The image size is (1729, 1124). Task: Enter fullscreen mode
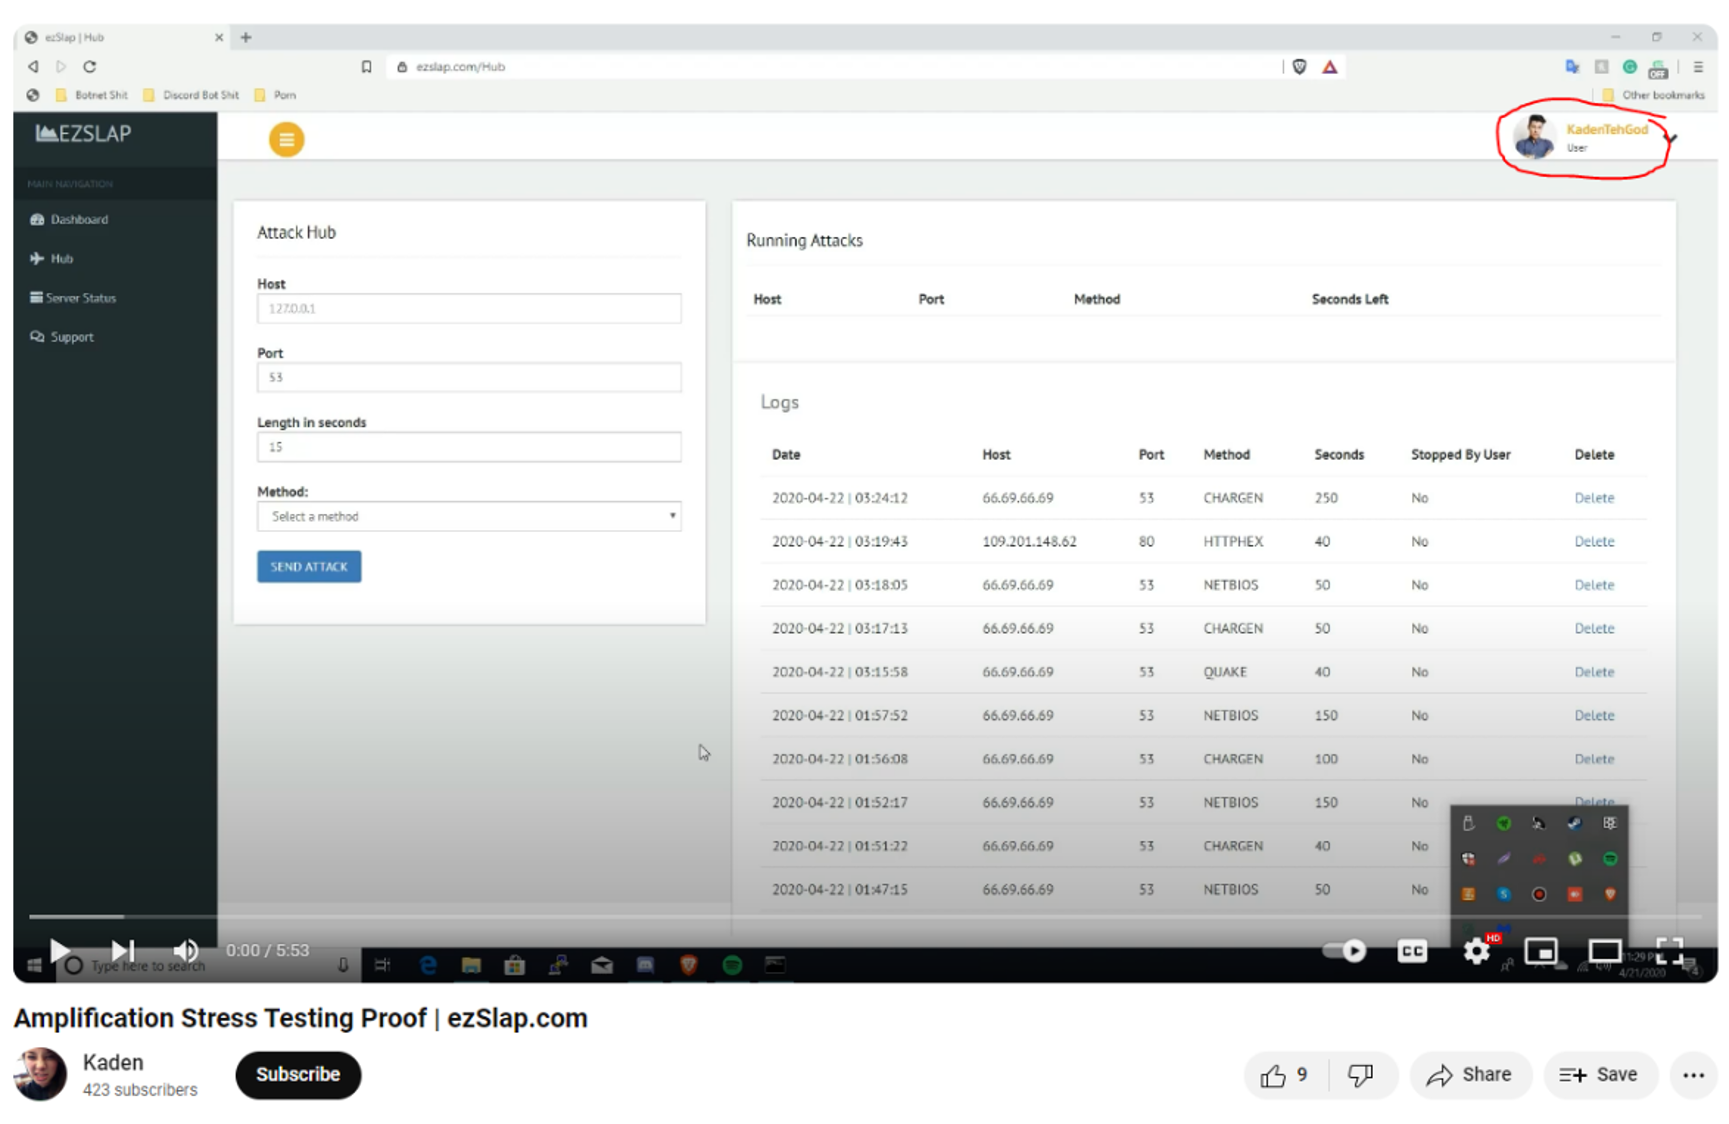tap(1669, 950)
